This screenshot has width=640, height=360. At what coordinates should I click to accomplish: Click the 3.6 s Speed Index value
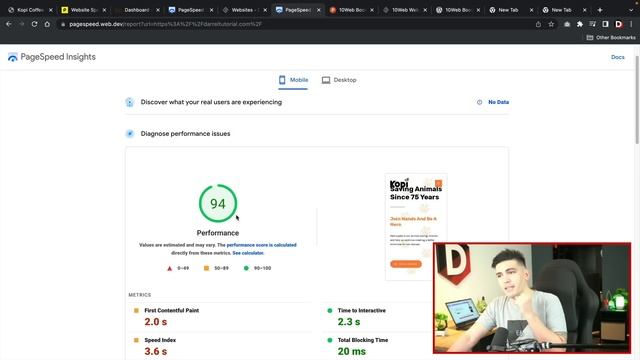pyautogui.click(x=156, y=351)
